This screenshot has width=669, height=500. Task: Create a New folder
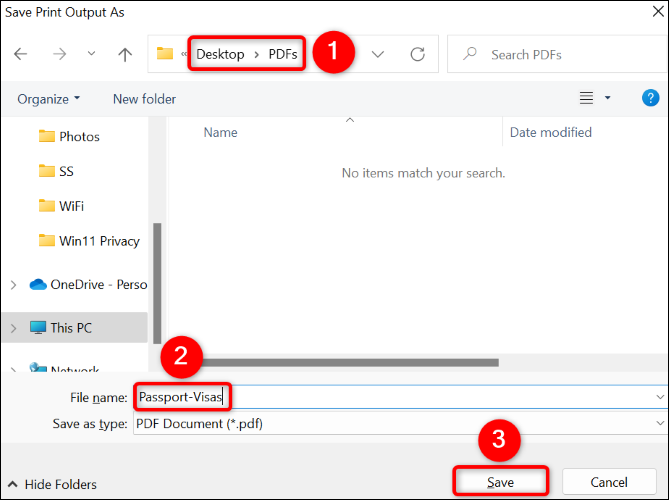pyautogui.click(x=144, y=99)
